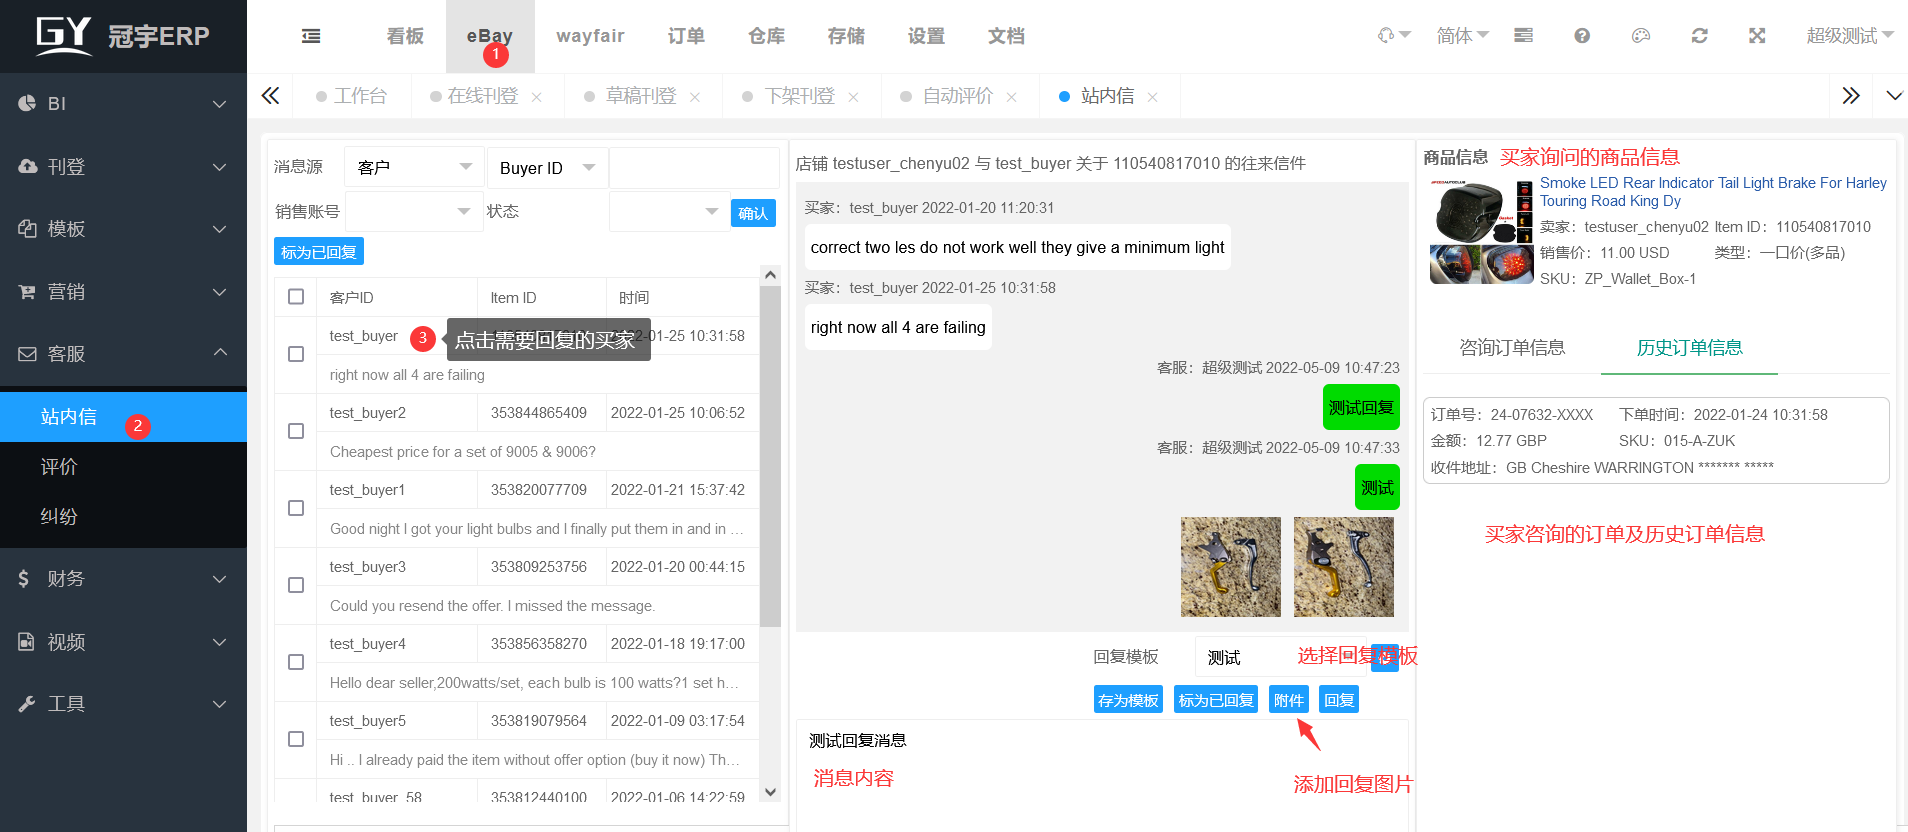Switch to the 历史订单信息 tab
The width and height of the screenshot is (1908, 832).
(1689, 348)
